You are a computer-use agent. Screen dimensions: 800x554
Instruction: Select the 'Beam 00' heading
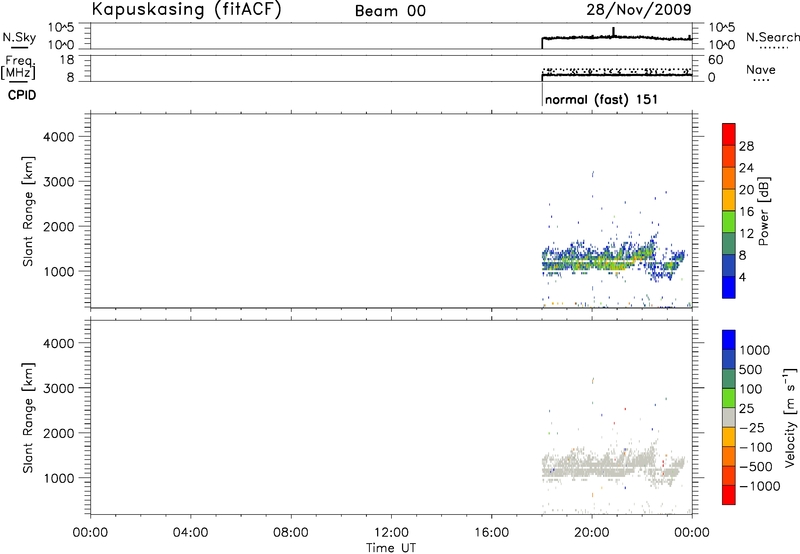(390, 11)
